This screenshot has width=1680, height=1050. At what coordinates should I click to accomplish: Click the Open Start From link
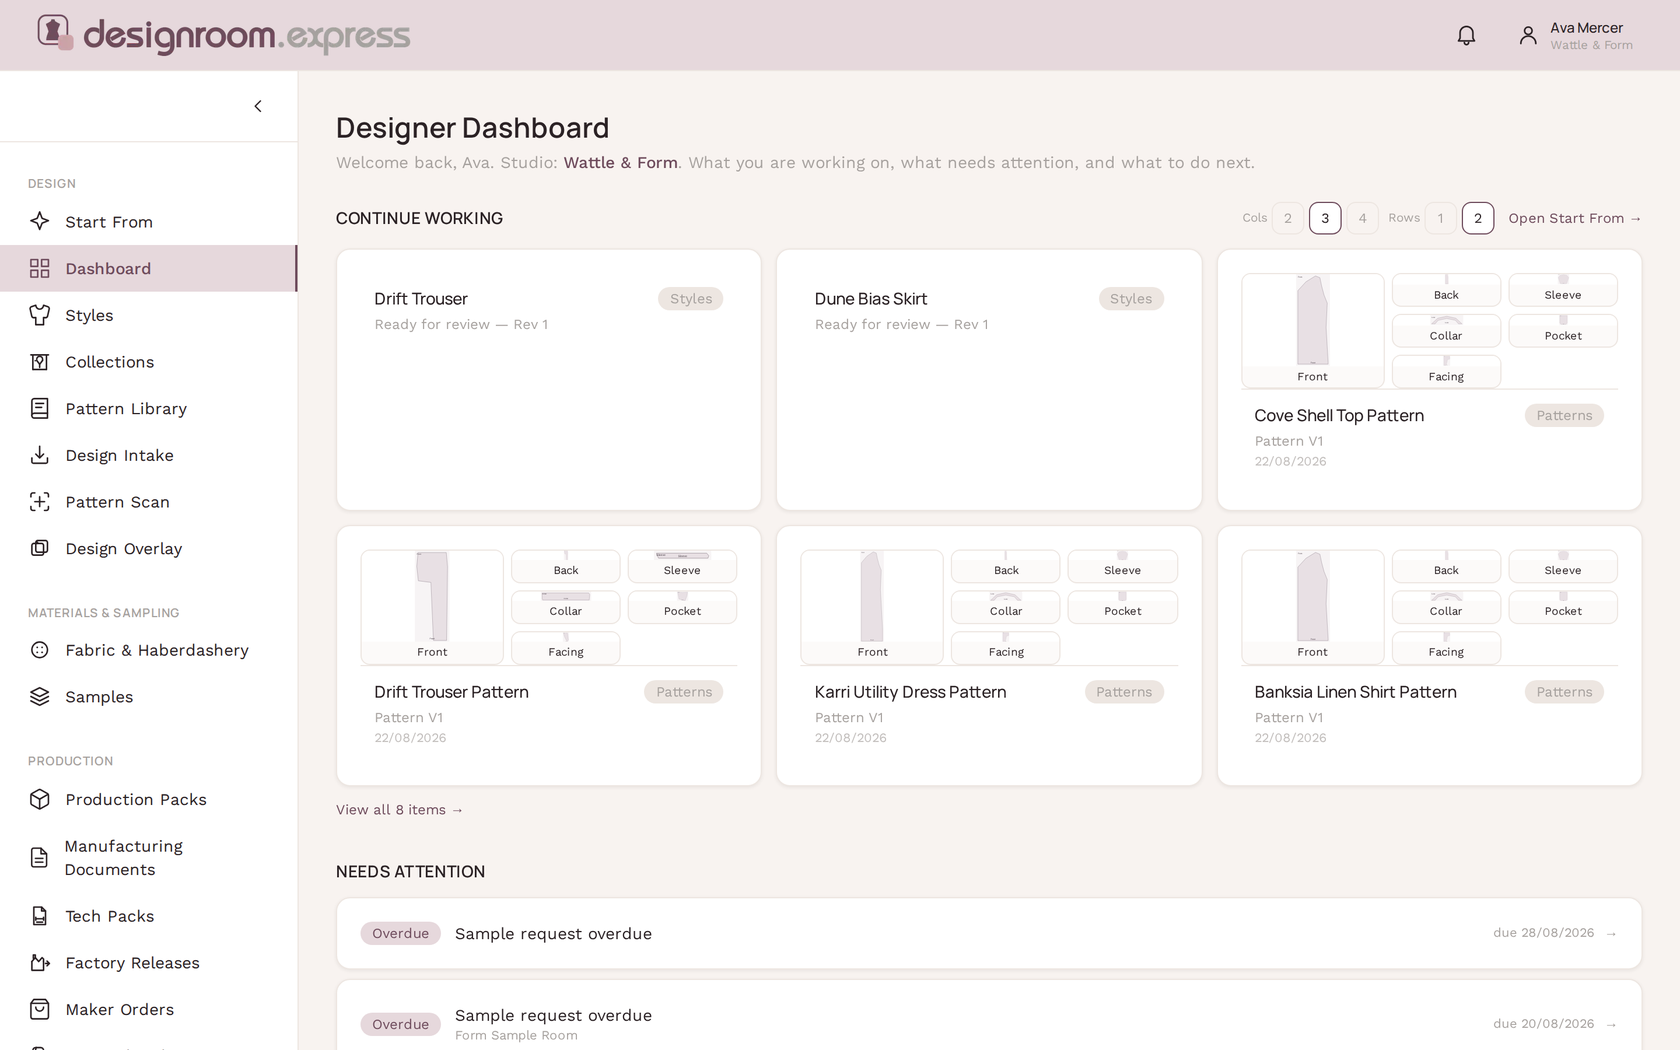pyautogui.click(x=1575, y=218)
